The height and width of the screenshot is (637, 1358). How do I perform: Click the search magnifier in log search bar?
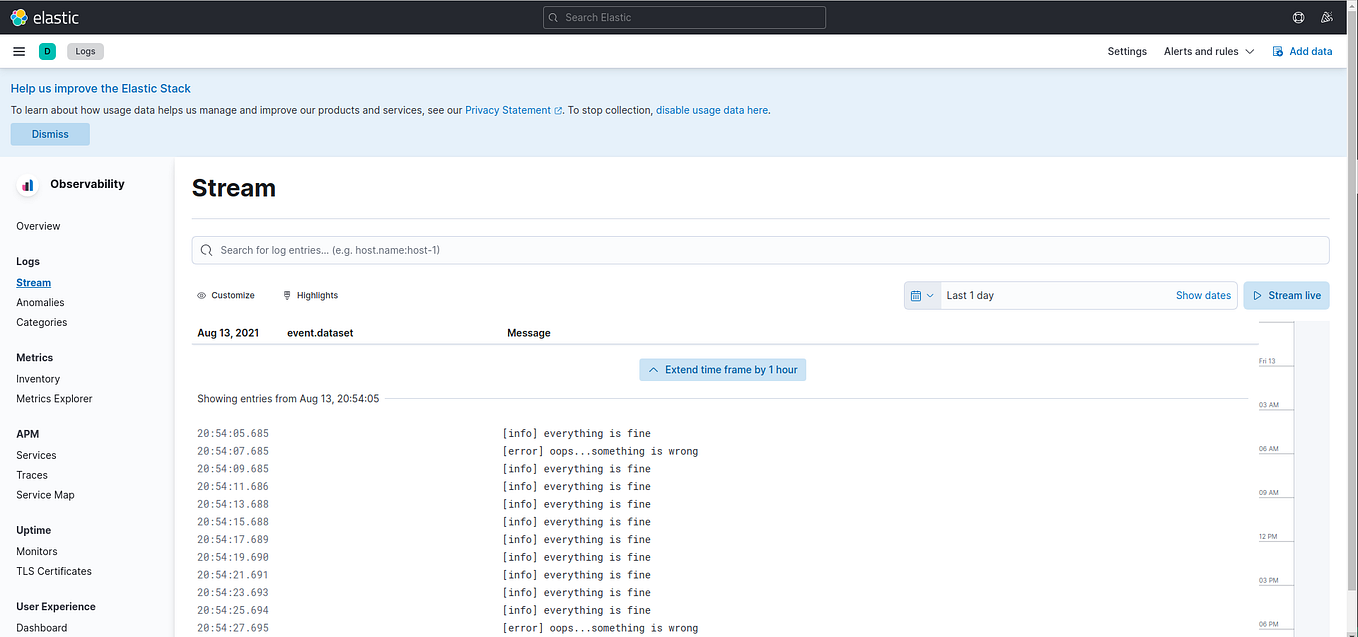[x=207, y=250]
